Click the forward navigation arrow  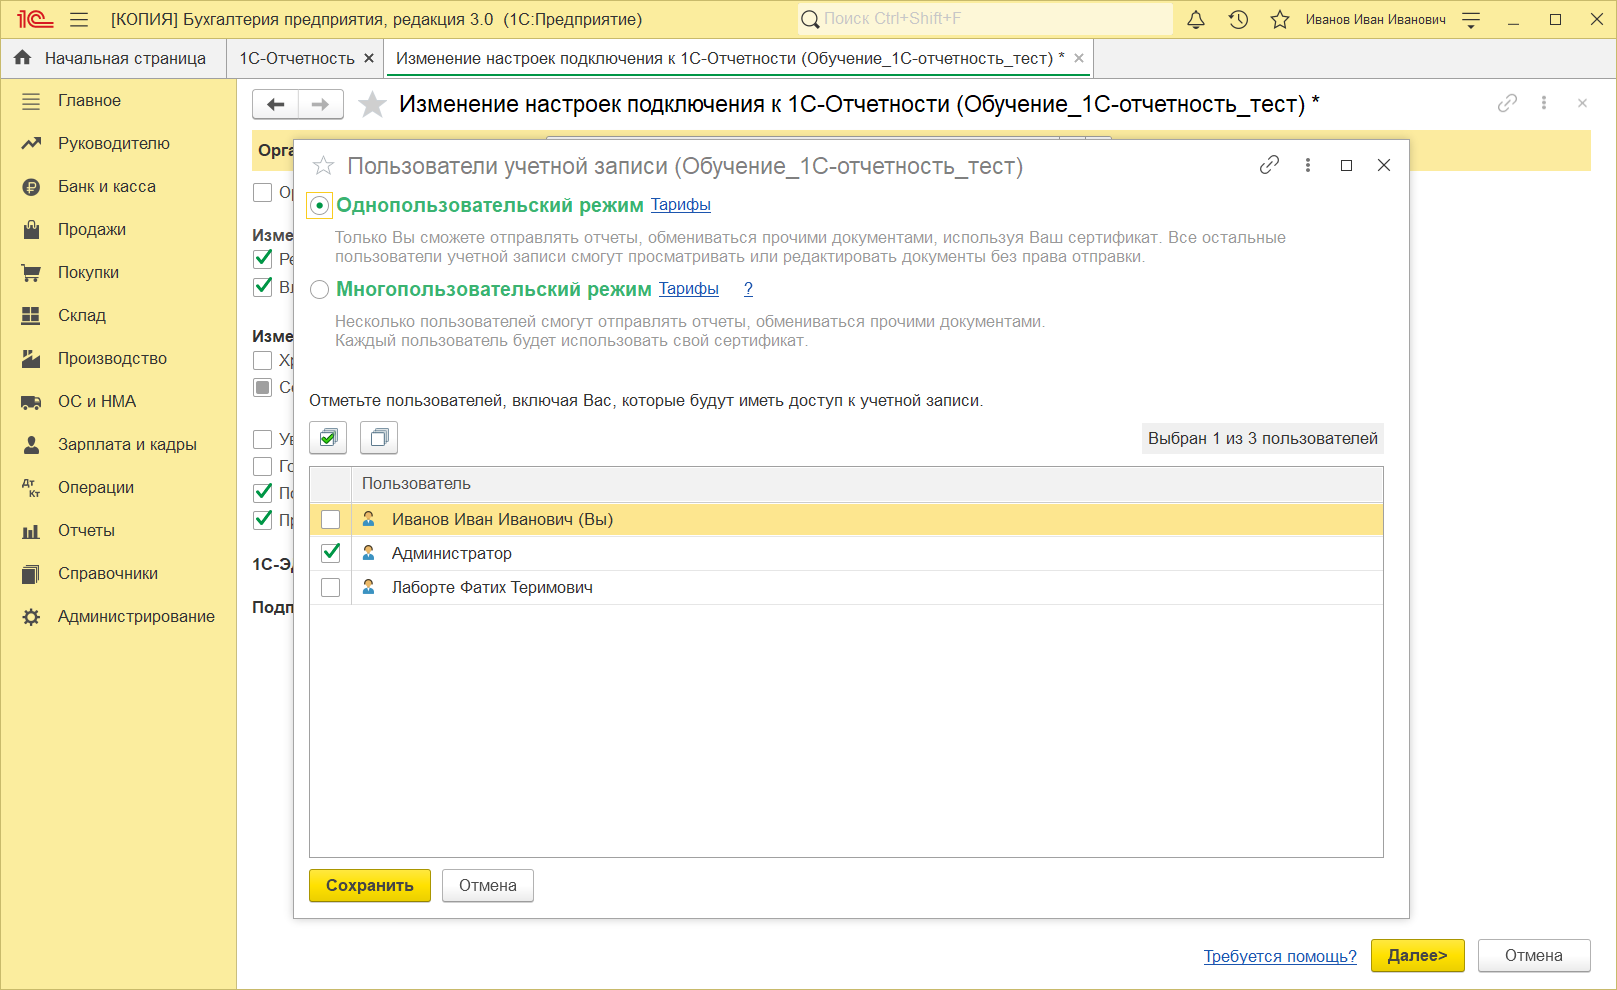[x=320, y=104]
